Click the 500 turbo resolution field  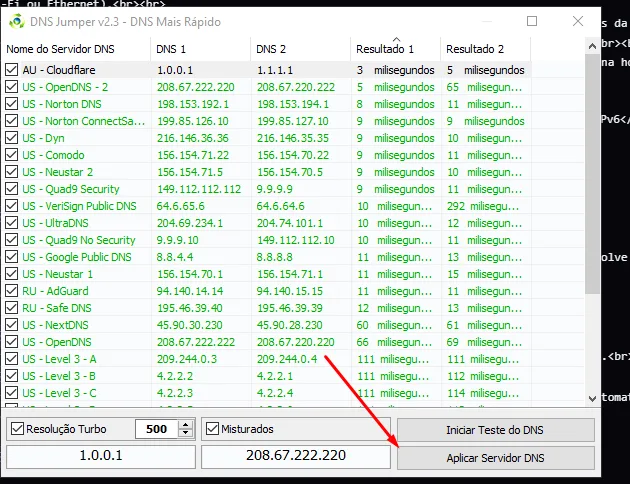157,429
